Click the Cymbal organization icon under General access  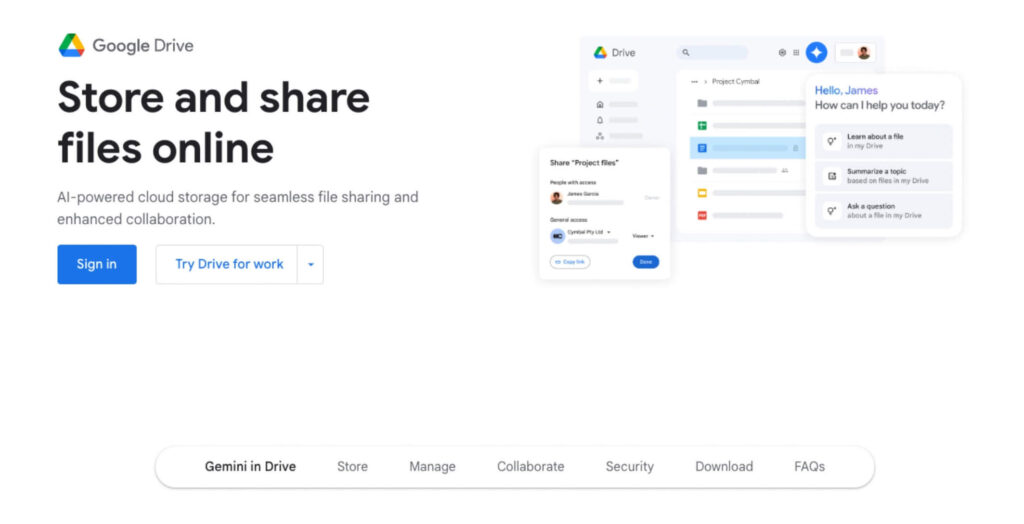[x=558, y=236]
